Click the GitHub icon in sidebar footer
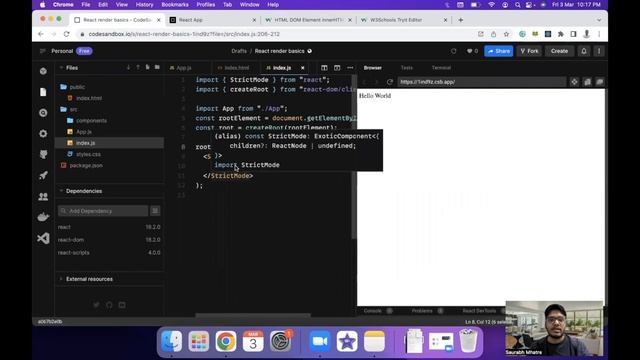This screenshot has width=640, height=360. [109, 305]
